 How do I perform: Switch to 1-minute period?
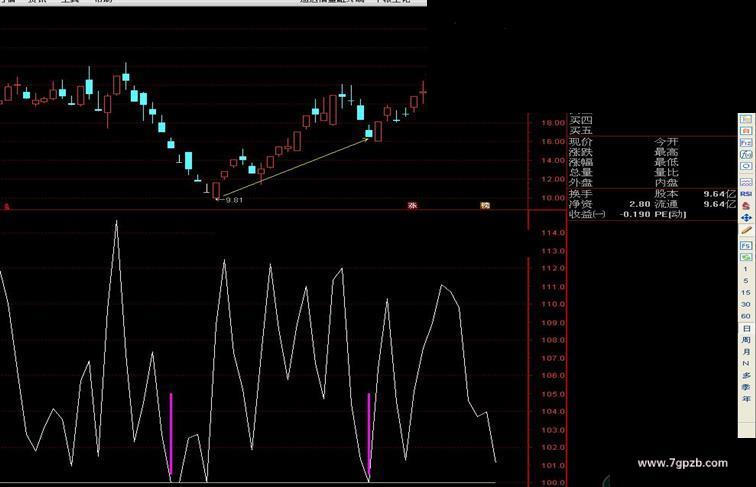[746, 269]
